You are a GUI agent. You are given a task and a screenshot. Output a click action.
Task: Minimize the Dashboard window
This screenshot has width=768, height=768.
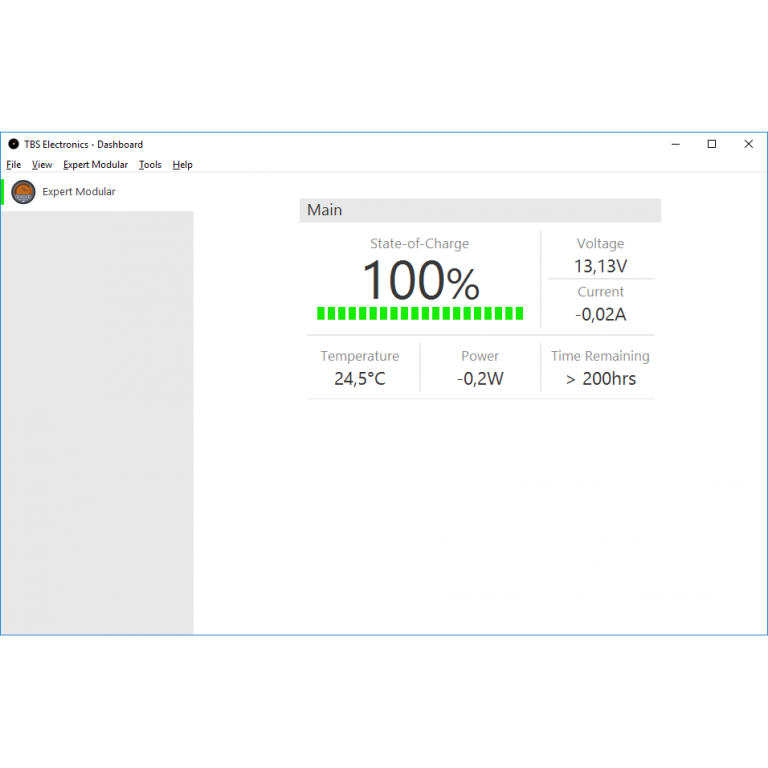coord(675,144)
